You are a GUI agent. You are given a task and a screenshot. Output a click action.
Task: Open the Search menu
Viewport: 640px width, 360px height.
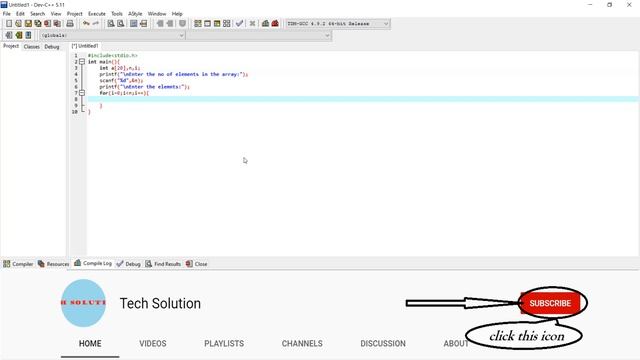[38, 13]
